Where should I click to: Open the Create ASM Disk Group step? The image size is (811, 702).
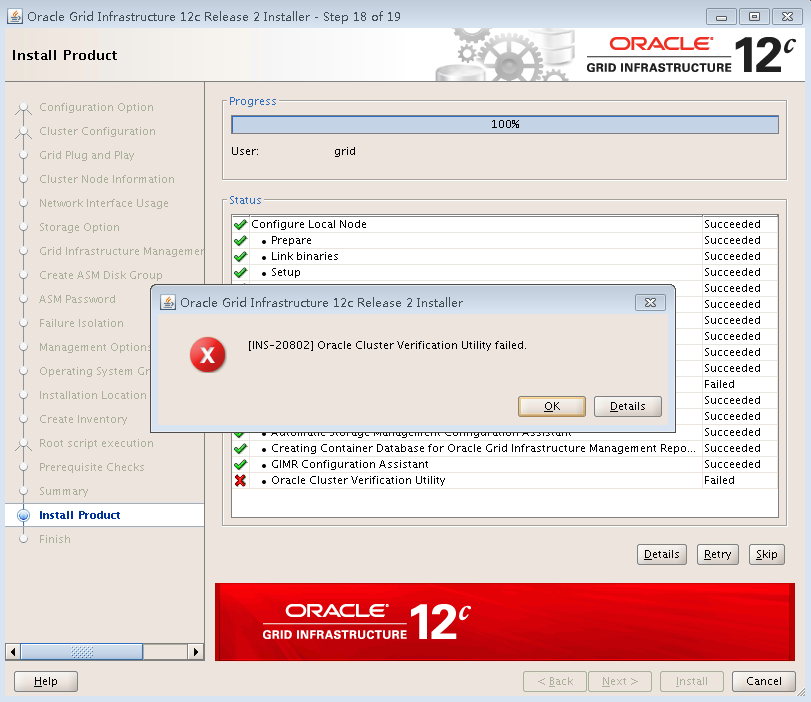100,275
